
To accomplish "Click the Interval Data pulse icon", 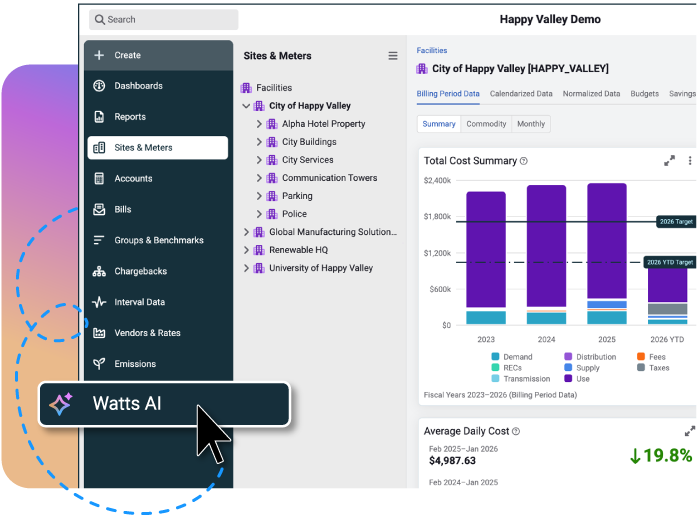I will (99, 302).
